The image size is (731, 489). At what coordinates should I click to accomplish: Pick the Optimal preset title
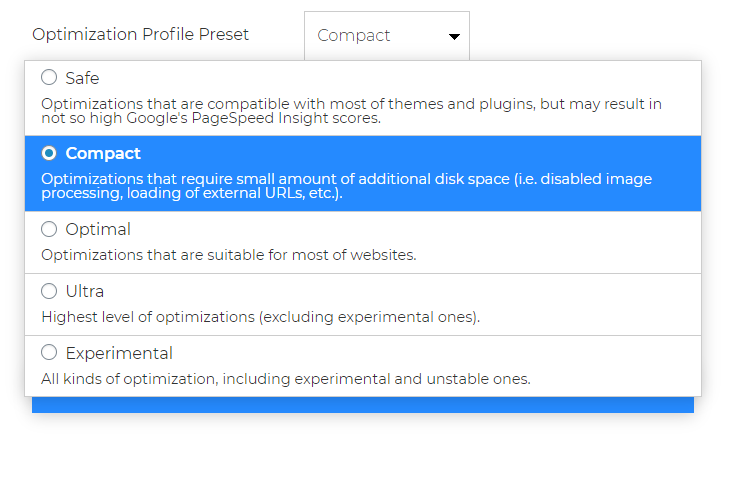tap(98, 229)
